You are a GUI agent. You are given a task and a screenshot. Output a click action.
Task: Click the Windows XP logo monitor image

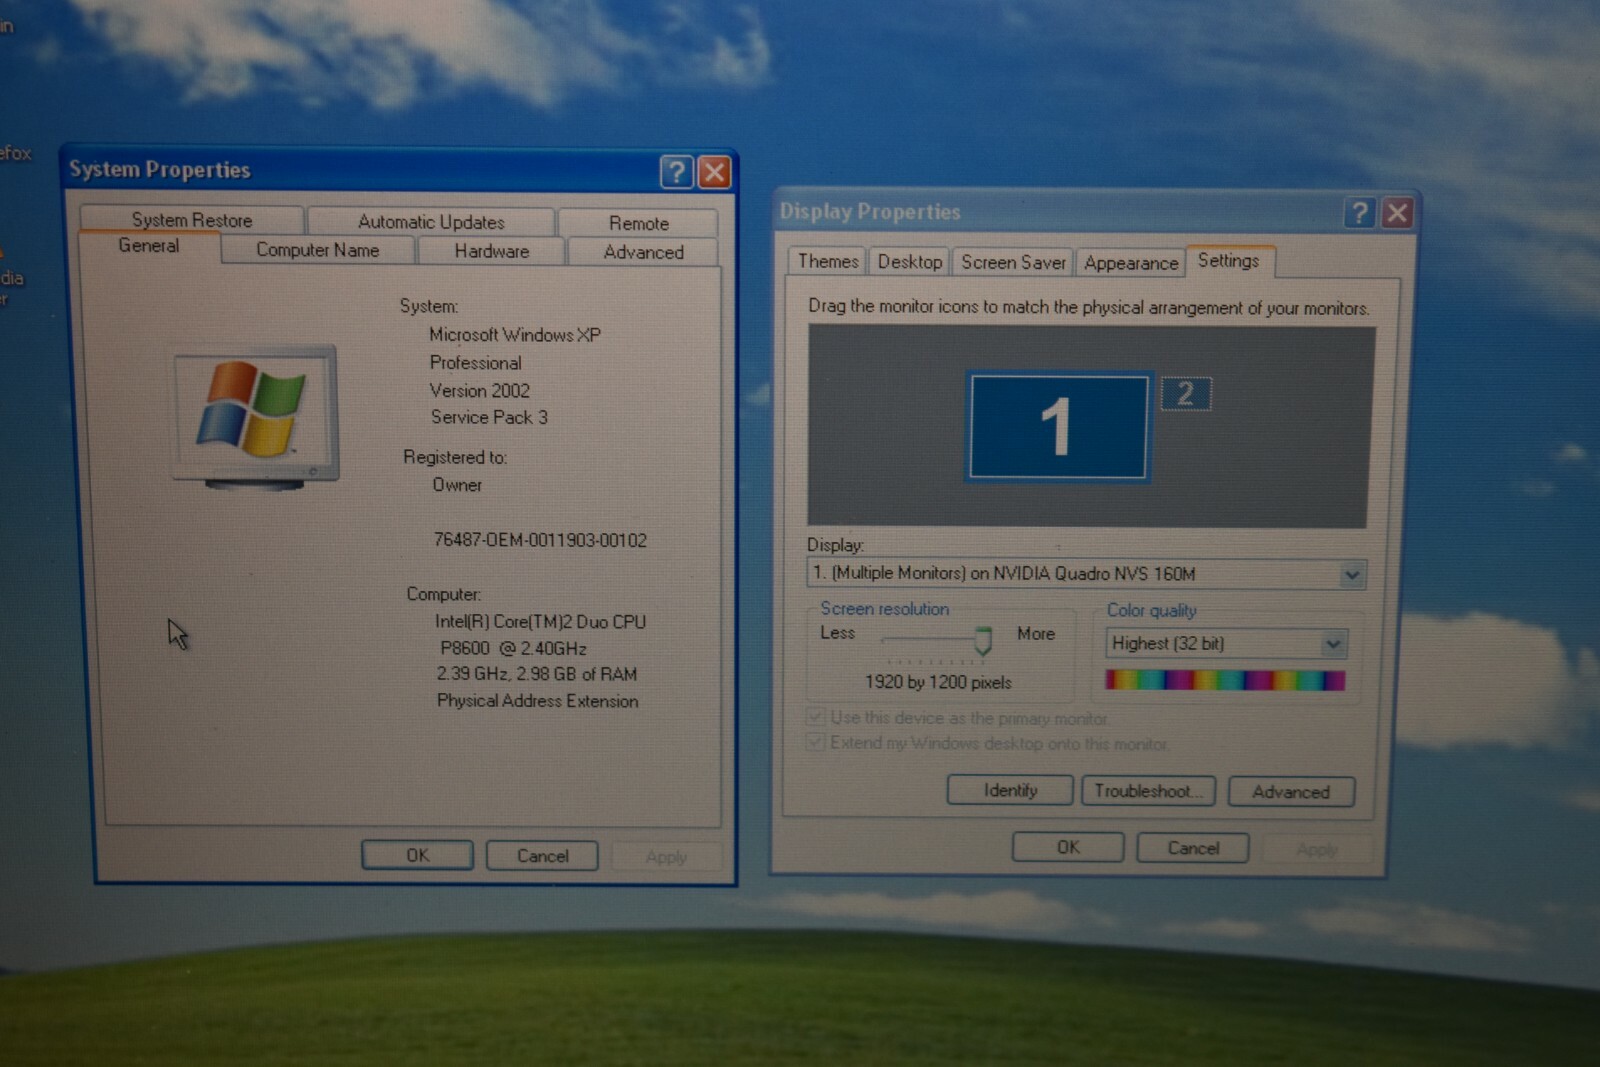pyautogui.click(x=256, y=417)
